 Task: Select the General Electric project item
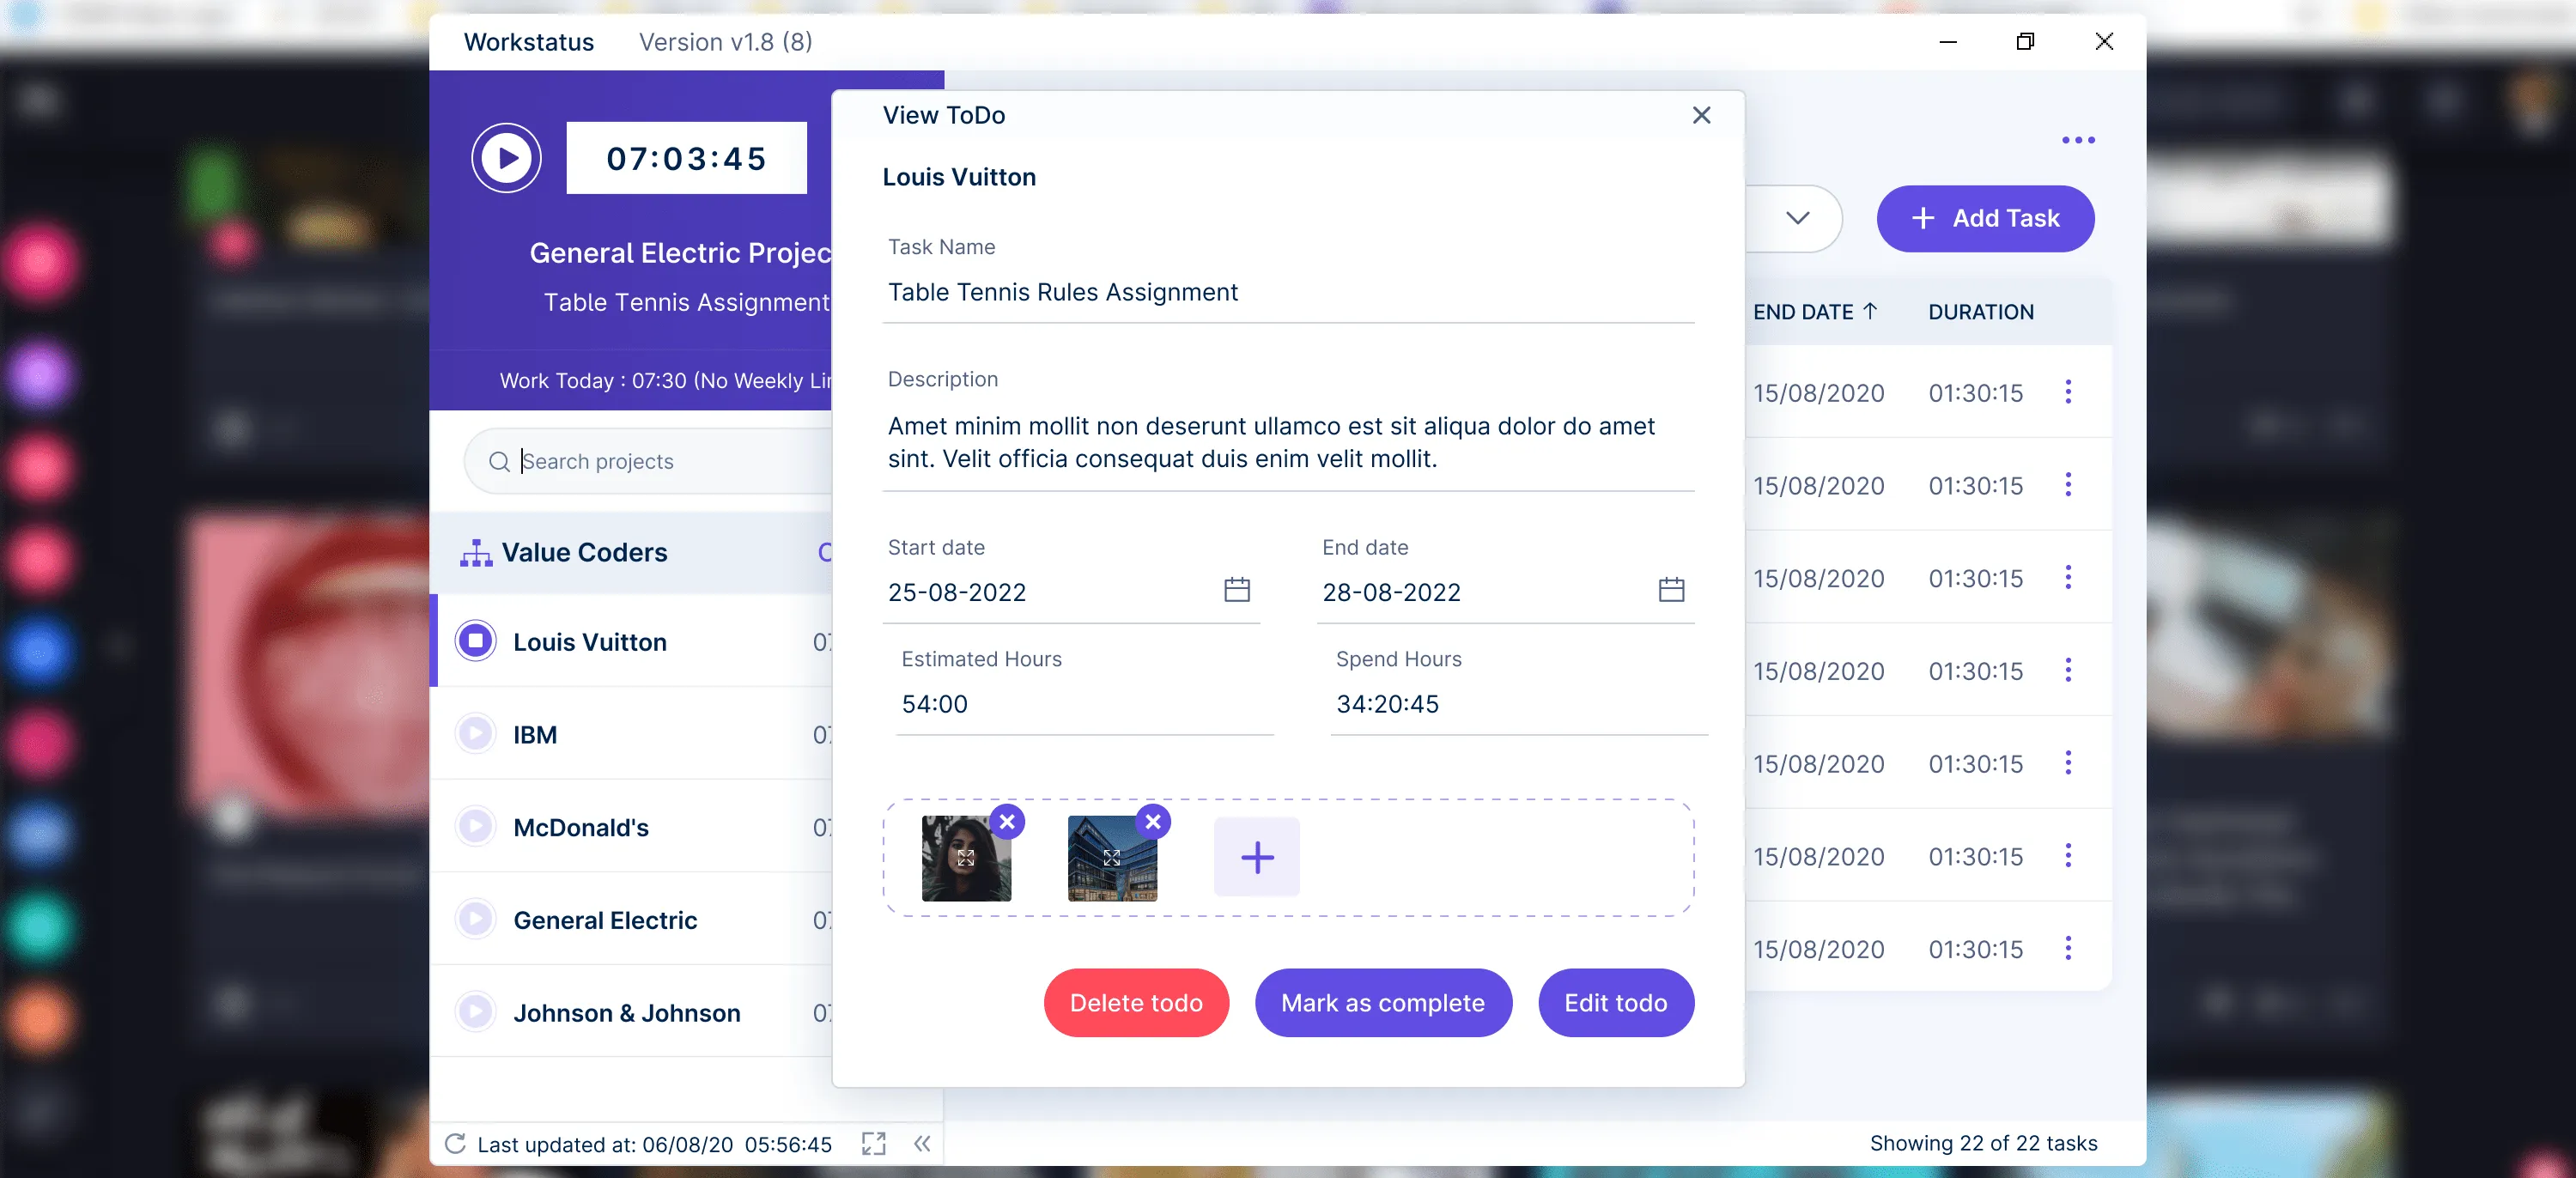coord(605,919)
